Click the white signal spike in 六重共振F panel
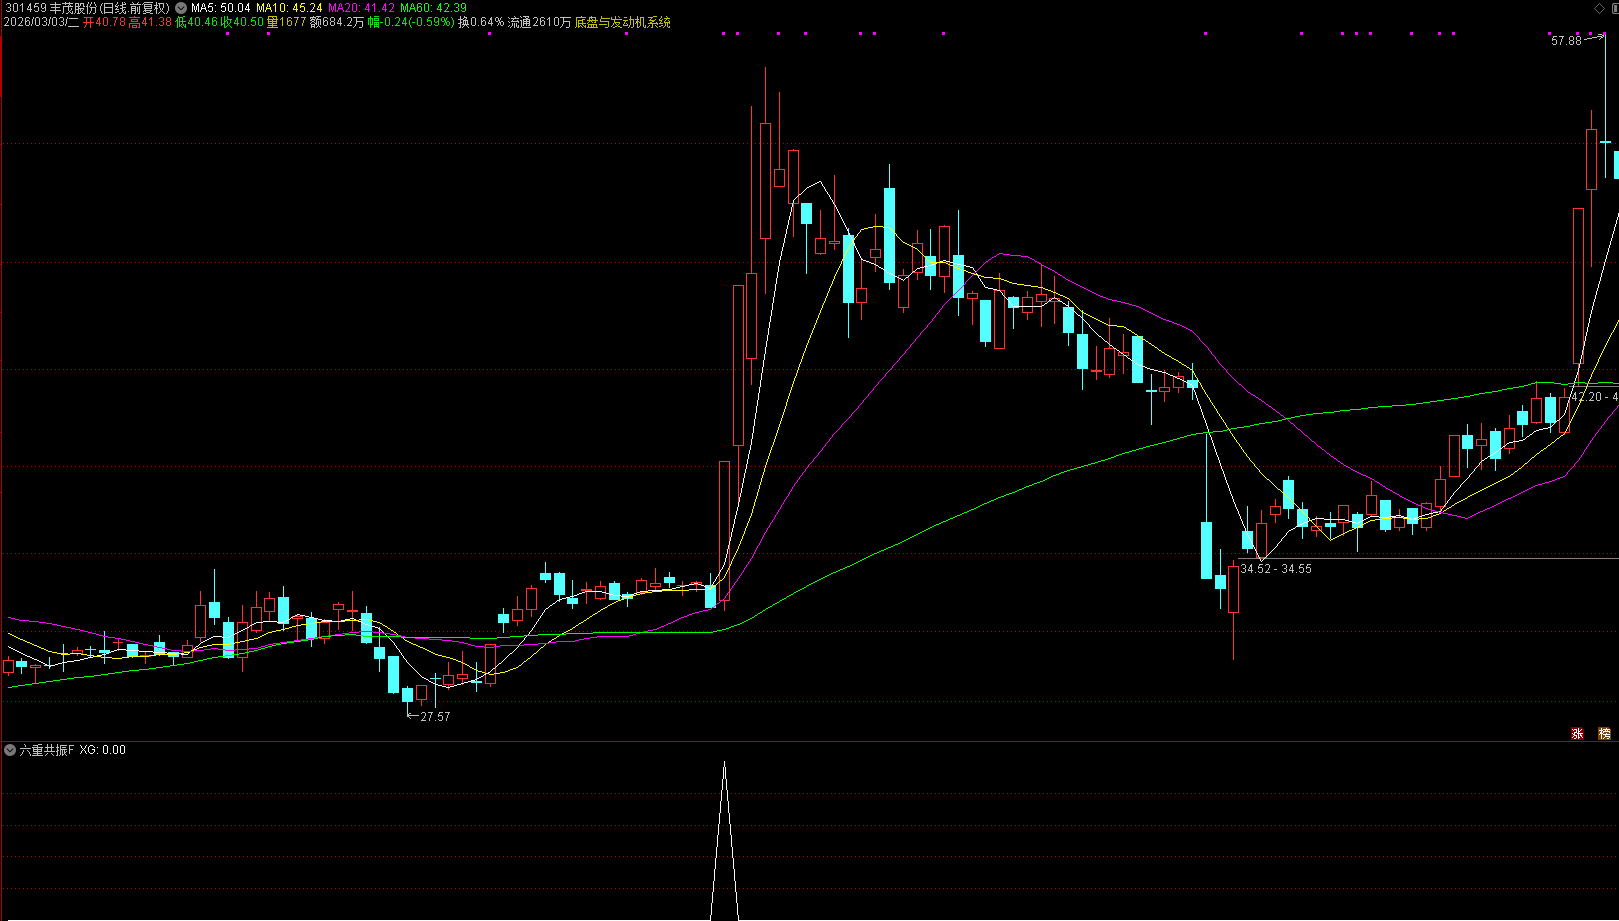Image resolution: width=1619 pixels, height=921 pixels. click(x=725, y=840)
